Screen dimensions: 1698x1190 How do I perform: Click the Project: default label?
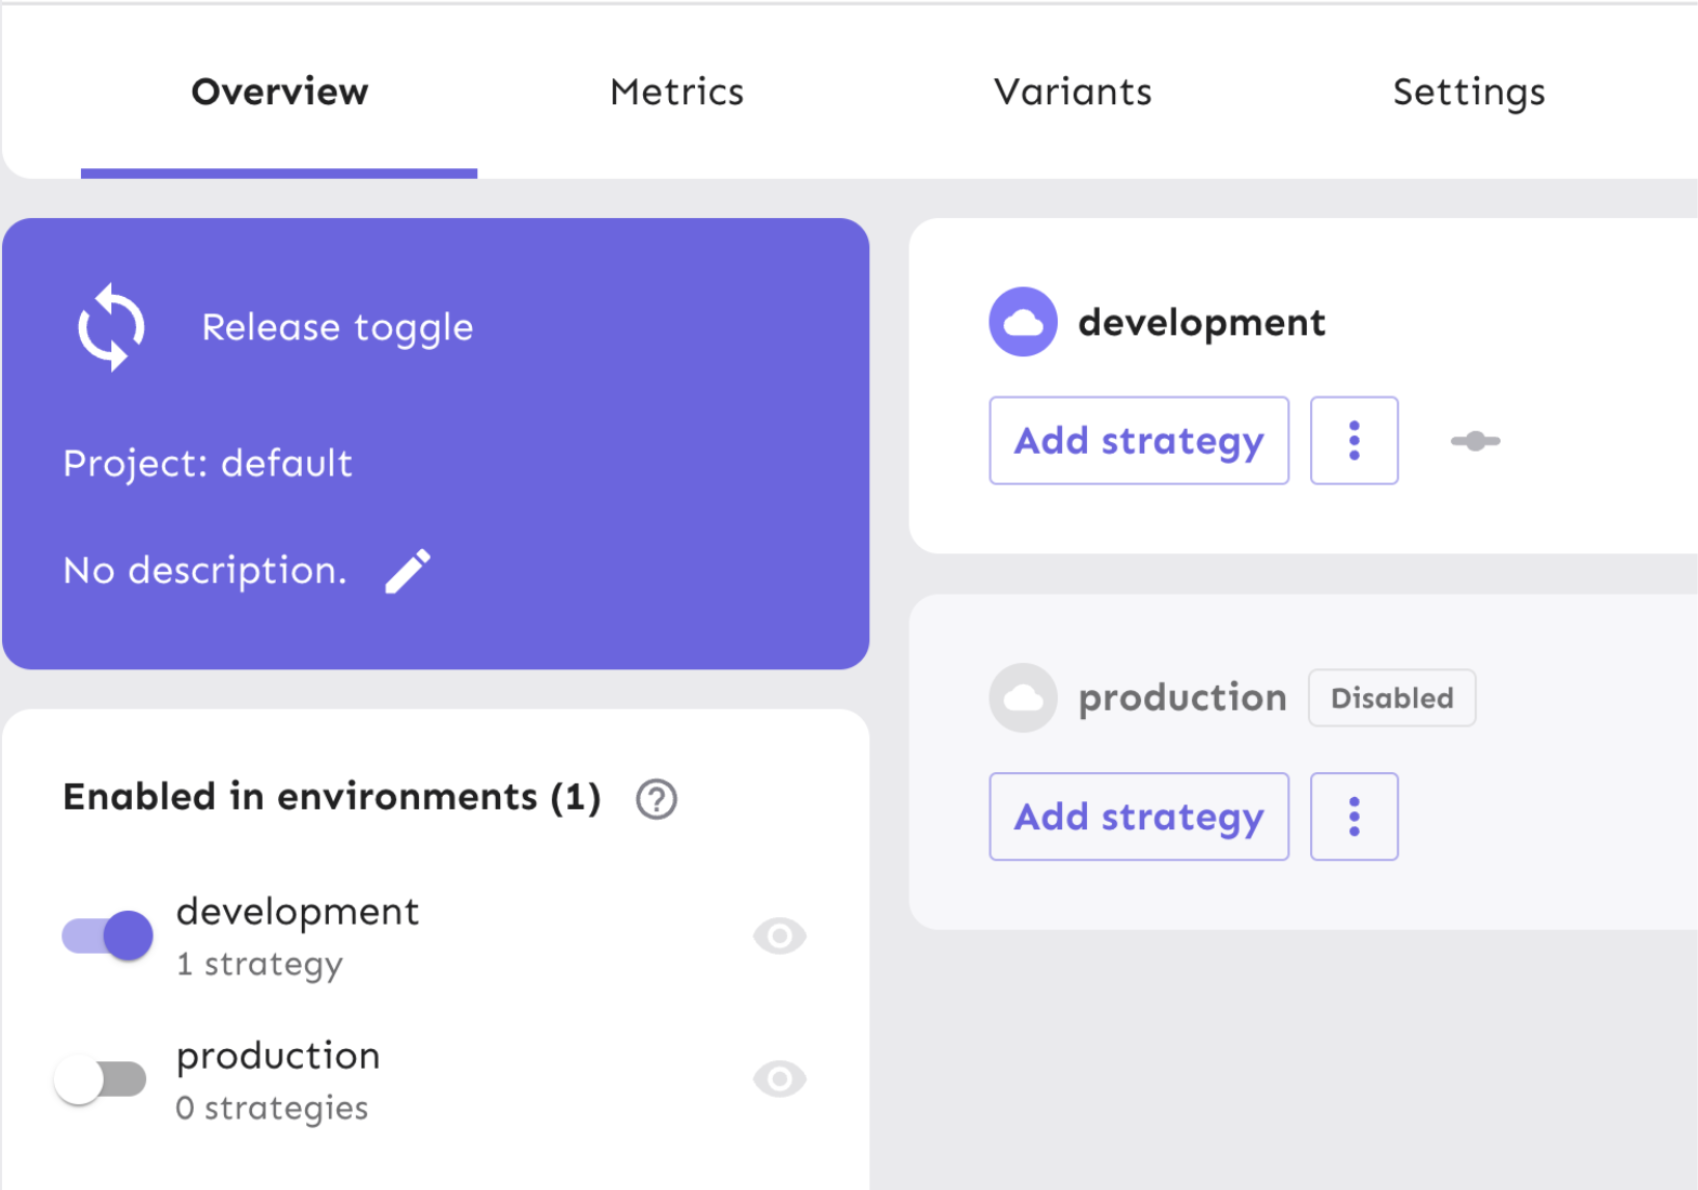pos(206,462)
